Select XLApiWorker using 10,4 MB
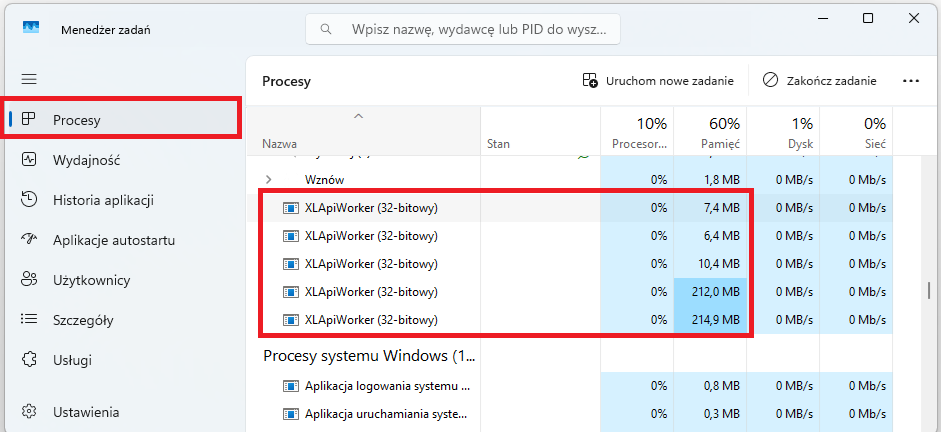941x432 pixels. pyautogui.click(x=570, y=263)
